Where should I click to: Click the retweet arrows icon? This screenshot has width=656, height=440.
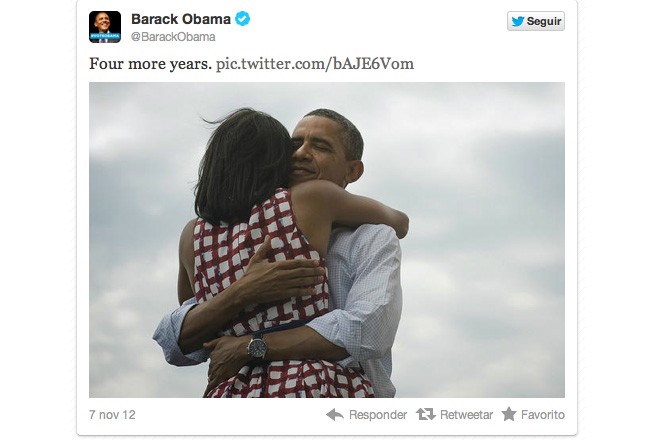pyautogui.click(x=425, y=414)
